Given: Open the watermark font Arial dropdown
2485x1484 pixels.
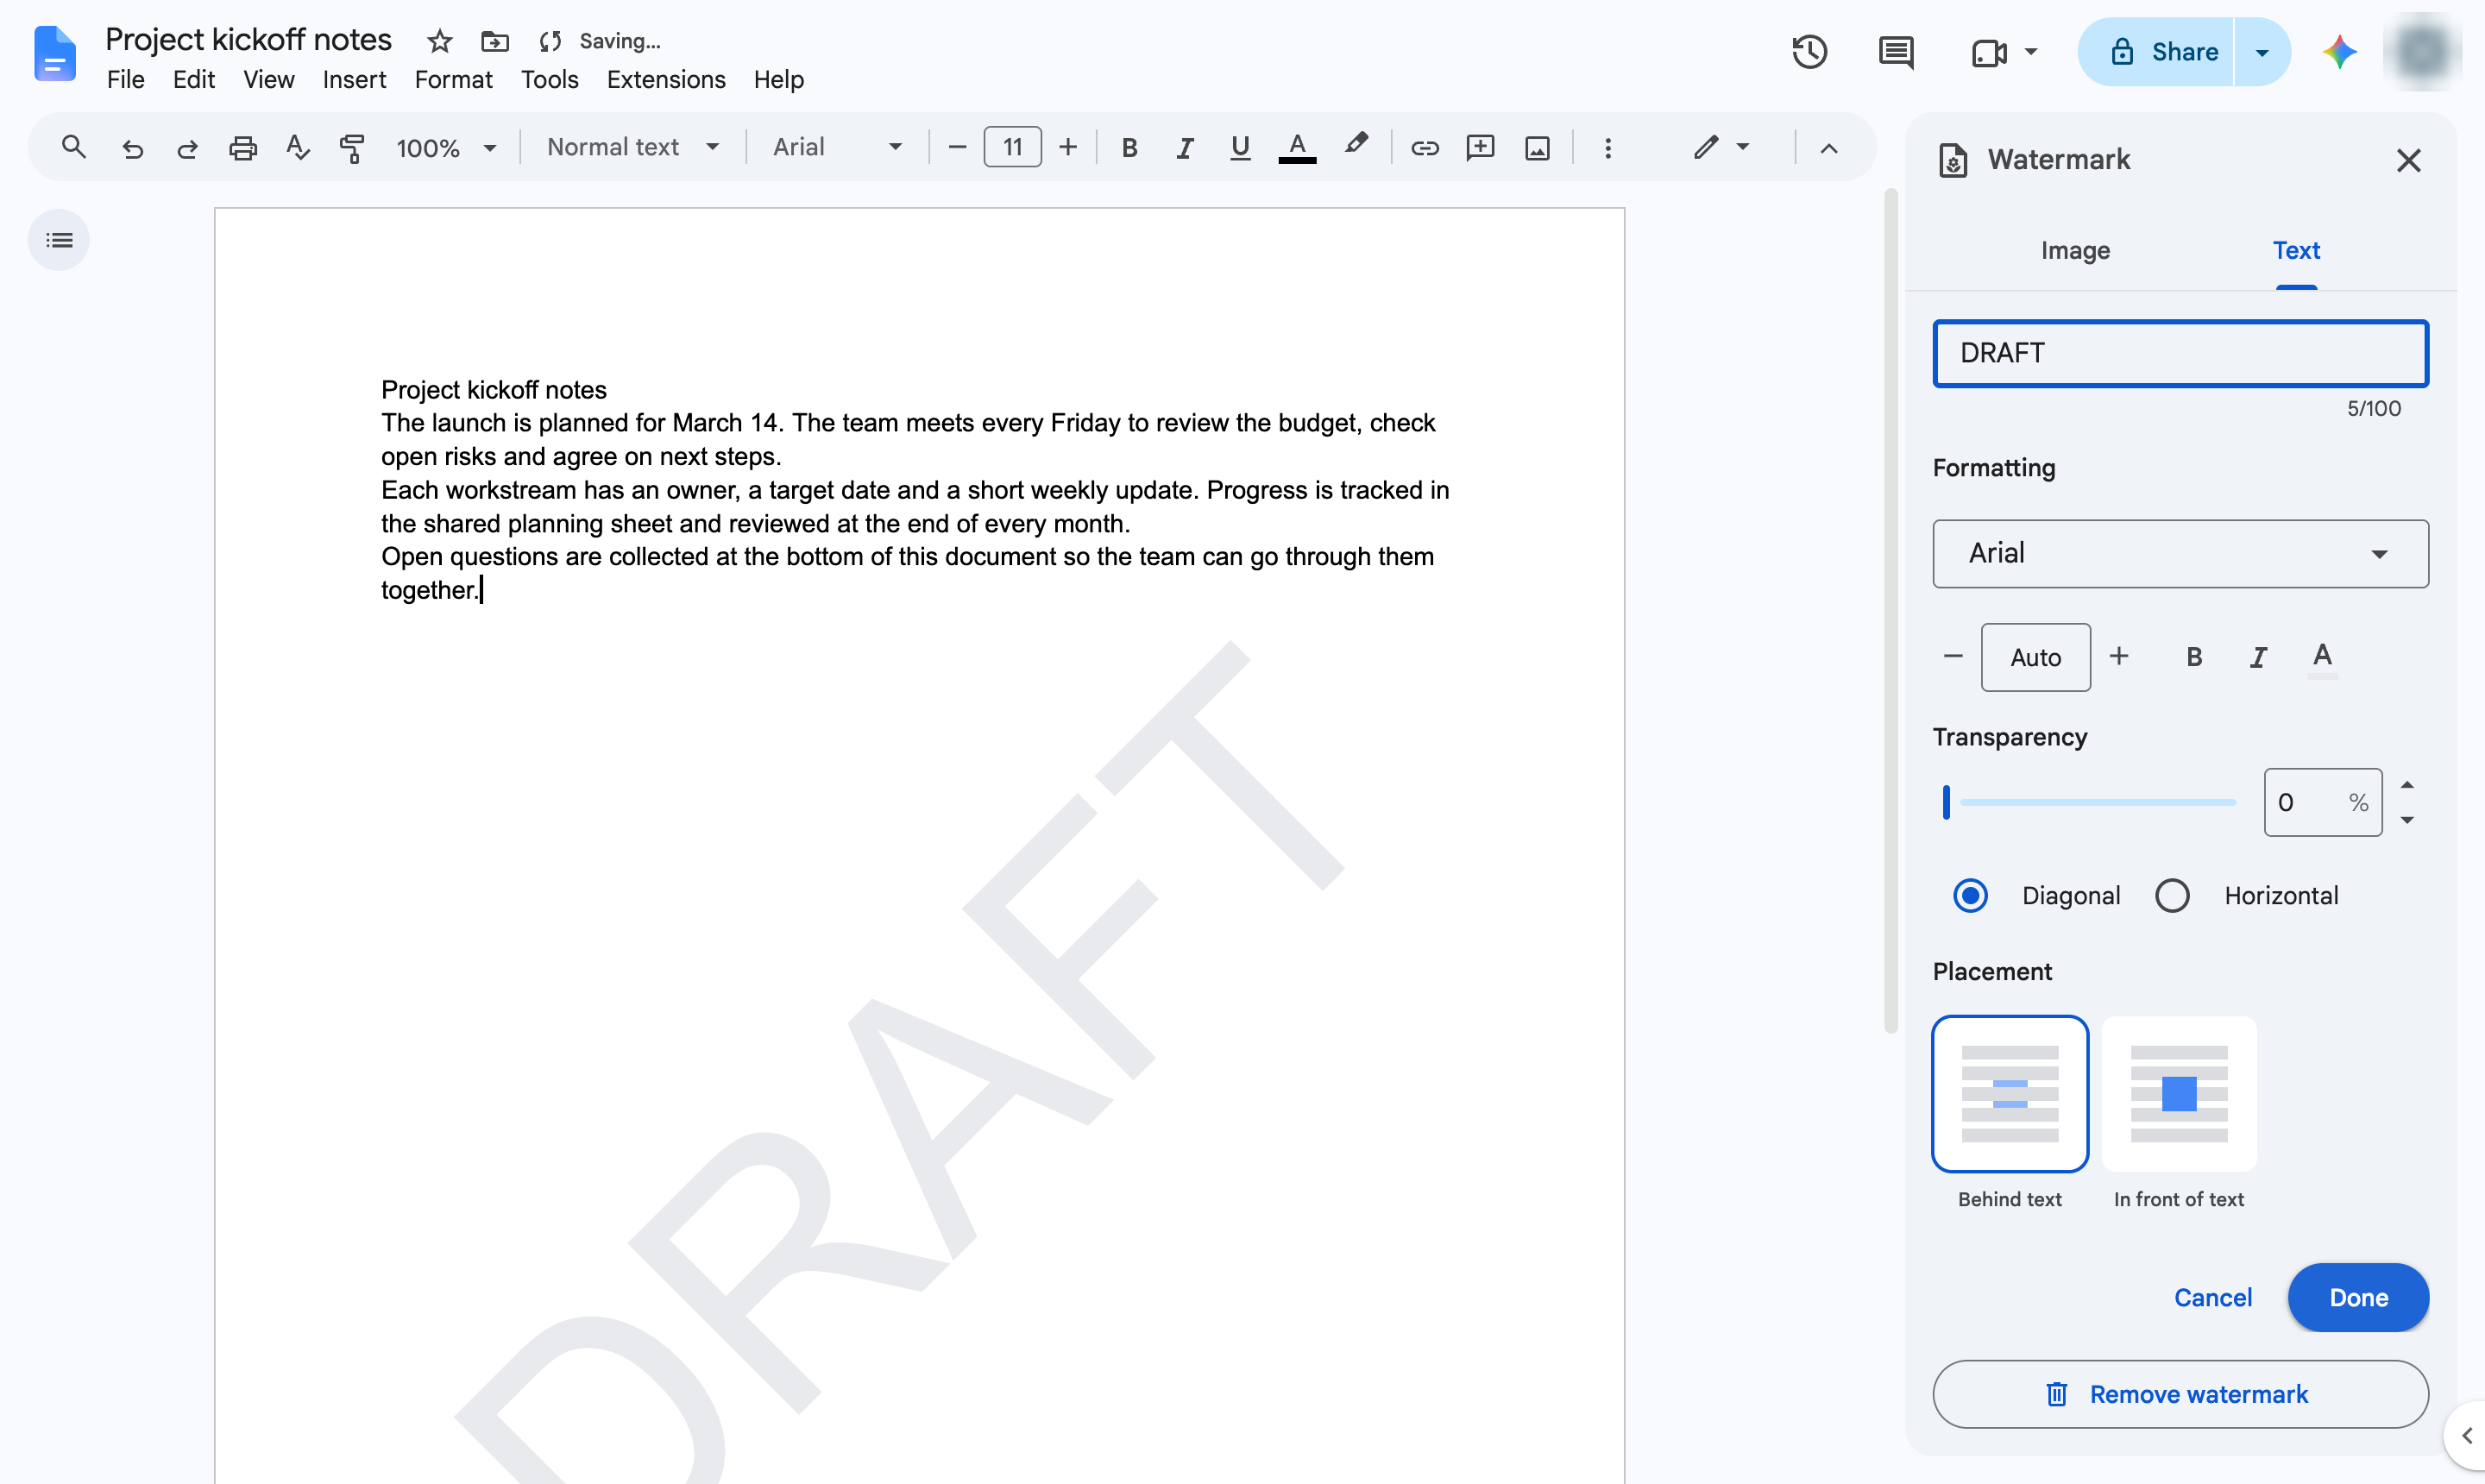Looking at the screenshot, I should click(x=2180, y=553).
